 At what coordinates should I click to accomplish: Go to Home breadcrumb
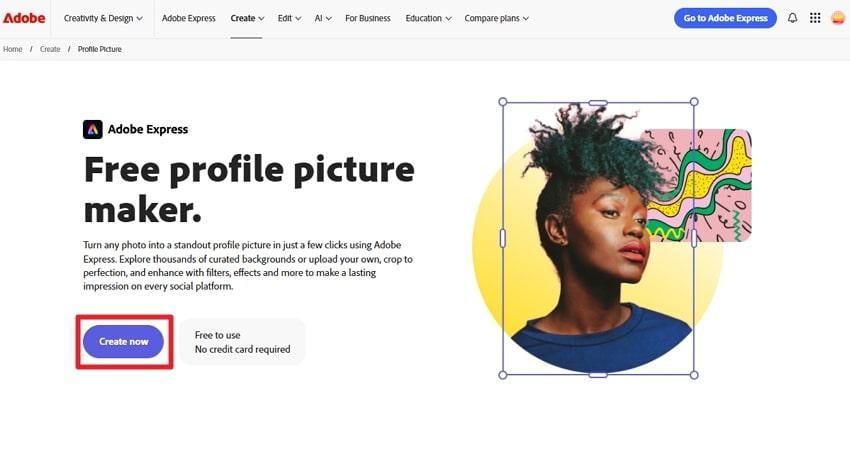12,49
